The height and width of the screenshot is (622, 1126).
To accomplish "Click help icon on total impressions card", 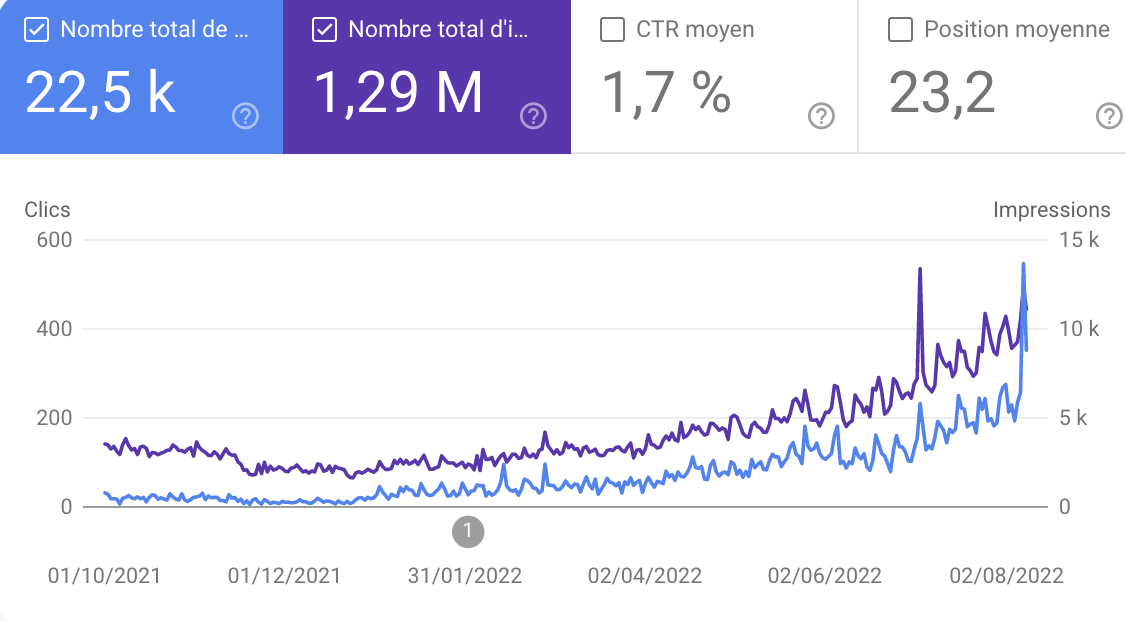I will pos(533,117).
